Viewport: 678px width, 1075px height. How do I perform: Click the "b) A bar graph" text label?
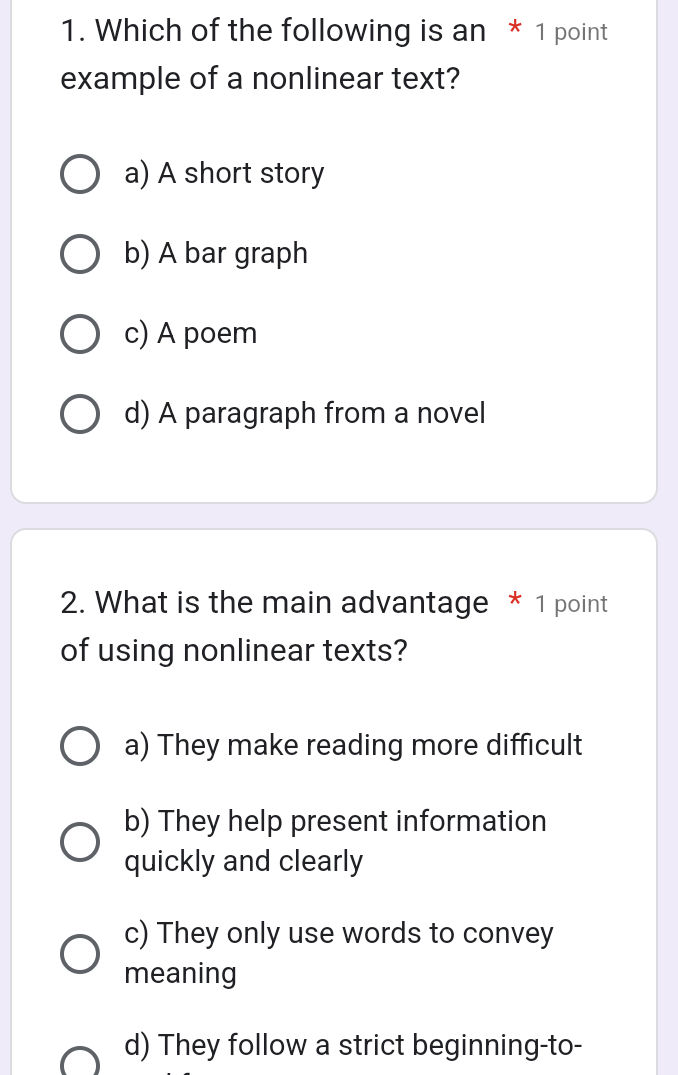coord(215,254)
